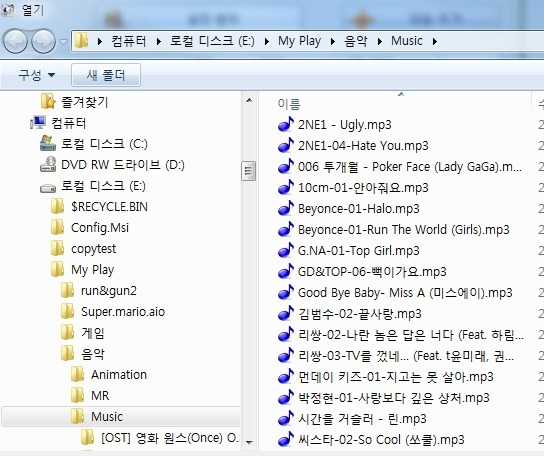
Task: Click the Super.mario.aio folder icon
Action: coord(67,311)
